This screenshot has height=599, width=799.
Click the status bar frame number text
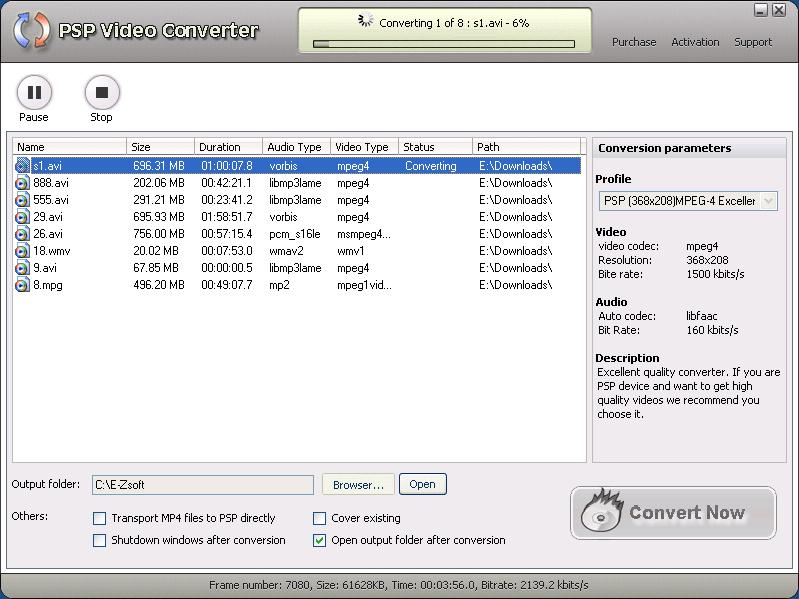coord(260,585)
